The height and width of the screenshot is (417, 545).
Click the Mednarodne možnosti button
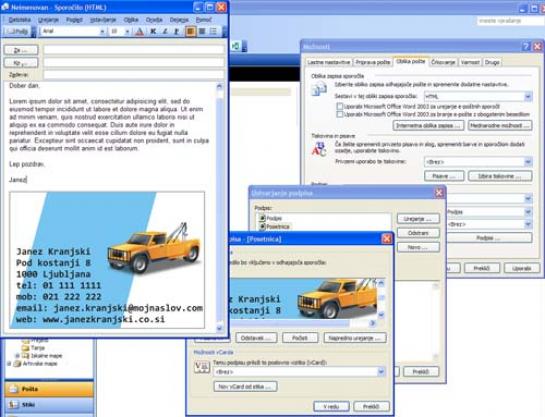click(x=500, y=125)
